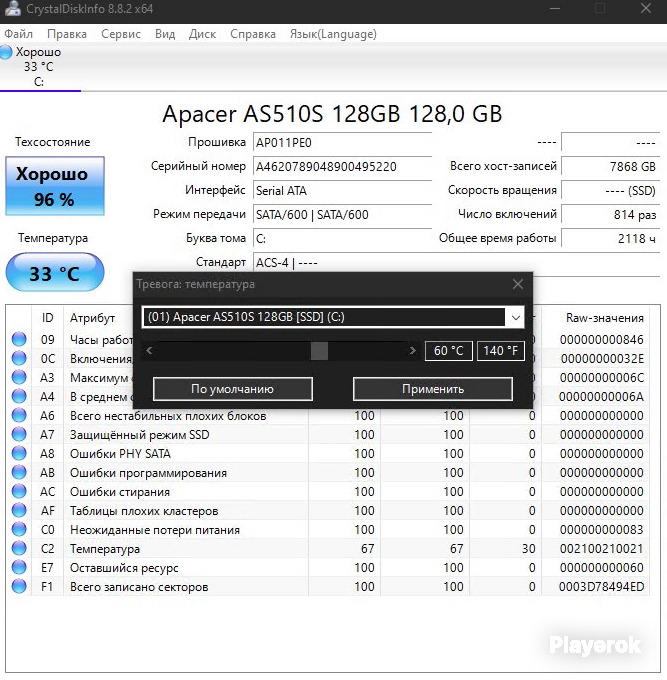Viewport: 667px width, 680px height.
Task: Click the По умолчанию button
Action: click(x=232, y=389)
